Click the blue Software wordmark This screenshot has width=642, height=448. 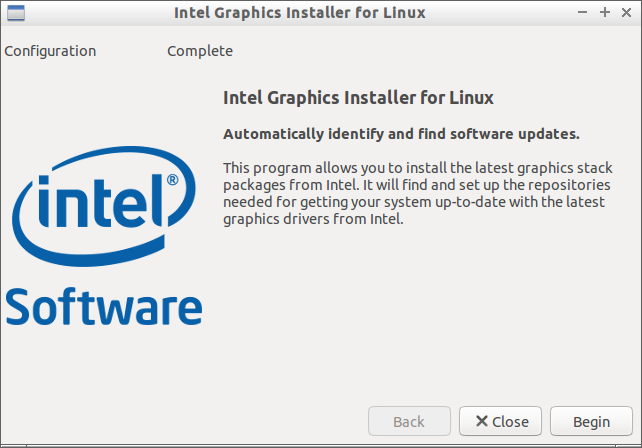(x=104, y=307)
